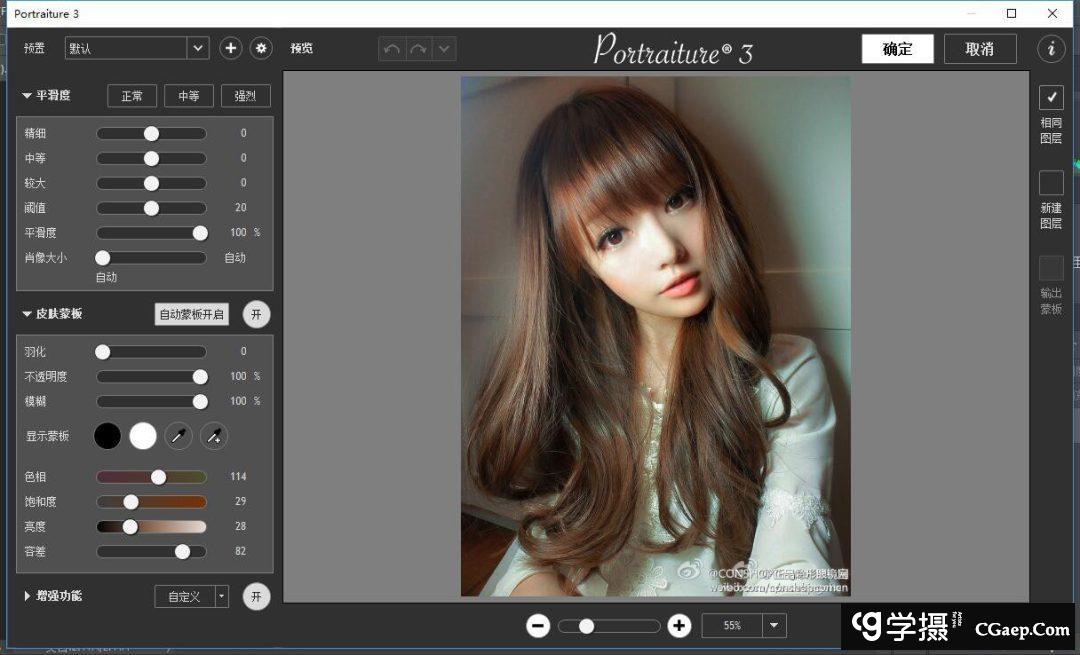This screenshot has height=655, width=1080.
Task: Open the info icon in top-right
Action: 1050,49
